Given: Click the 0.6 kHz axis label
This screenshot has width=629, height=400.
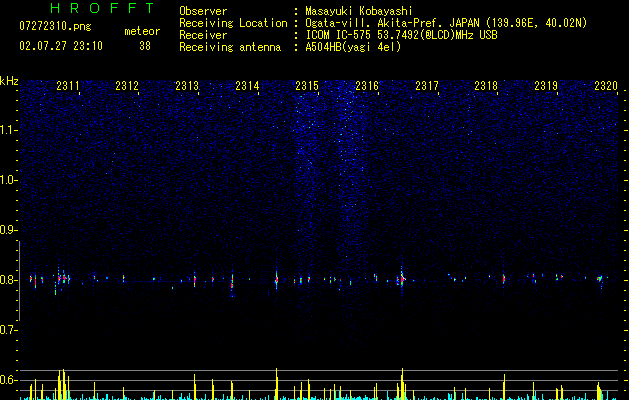Looking at the screenshot, I should click(9, 380).
